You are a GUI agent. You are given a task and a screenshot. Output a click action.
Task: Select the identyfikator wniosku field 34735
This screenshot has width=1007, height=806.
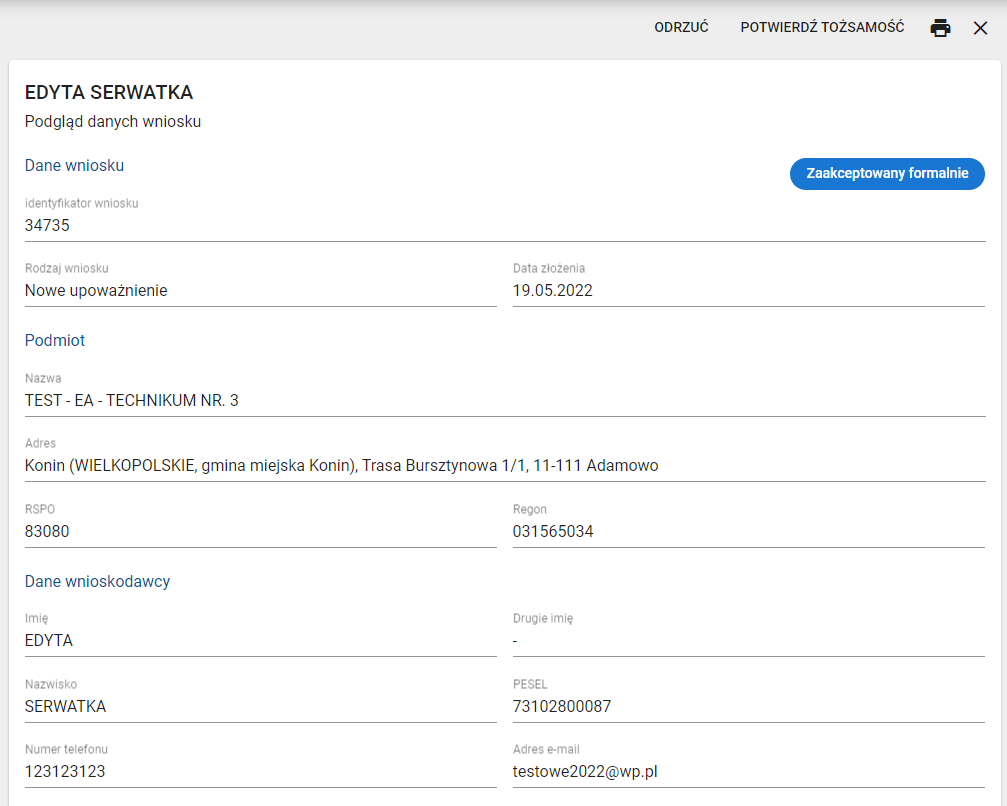pos(504,226)
